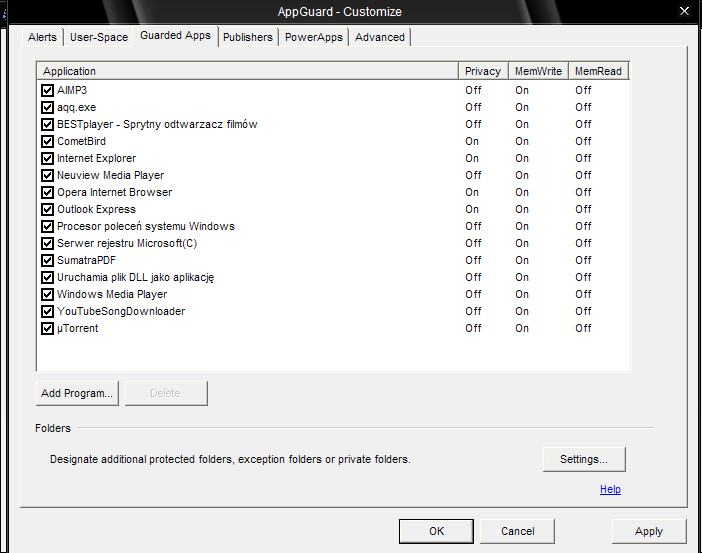Click SumatraPDF MemWrite value On

pos(522,261)
